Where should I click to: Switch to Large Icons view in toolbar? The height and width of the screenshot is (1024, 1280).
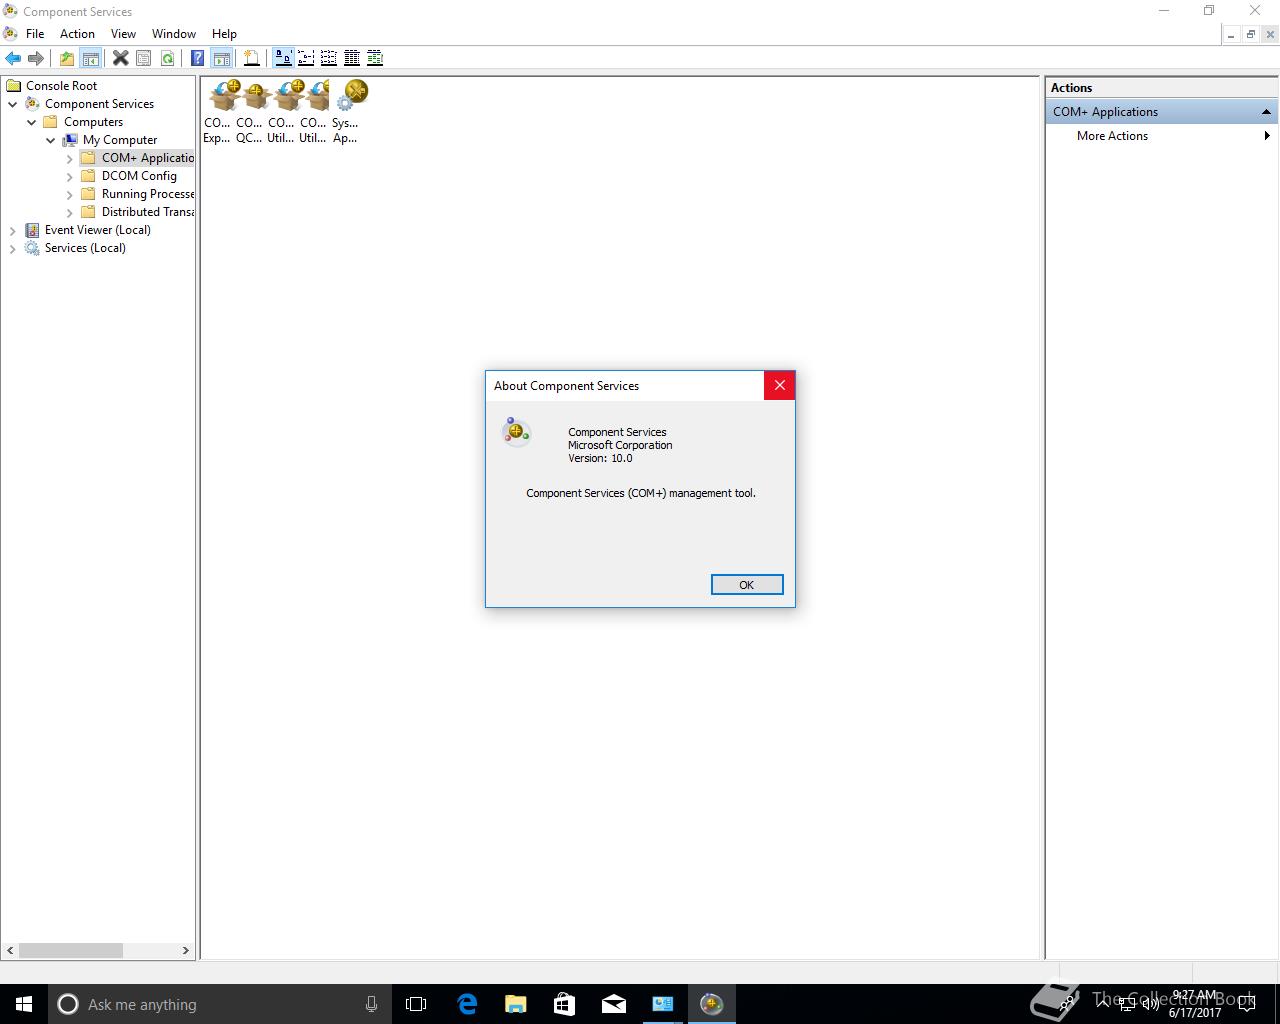tap(283, 58)
